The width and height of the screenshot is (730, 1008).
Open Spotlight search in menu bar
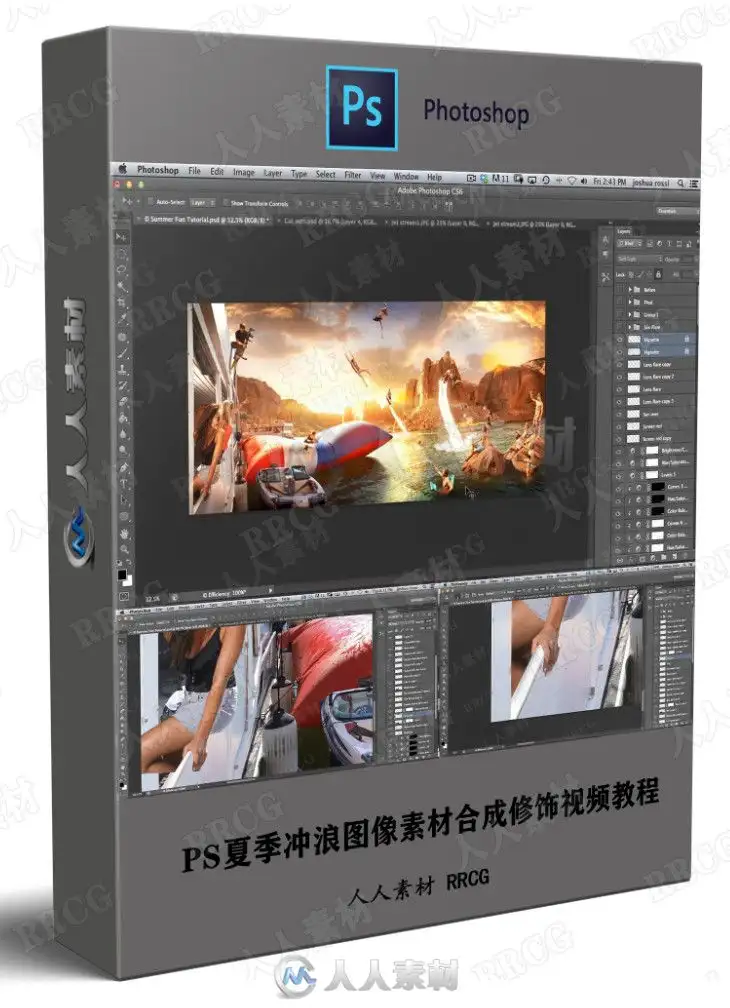click(x=680, y=183)
